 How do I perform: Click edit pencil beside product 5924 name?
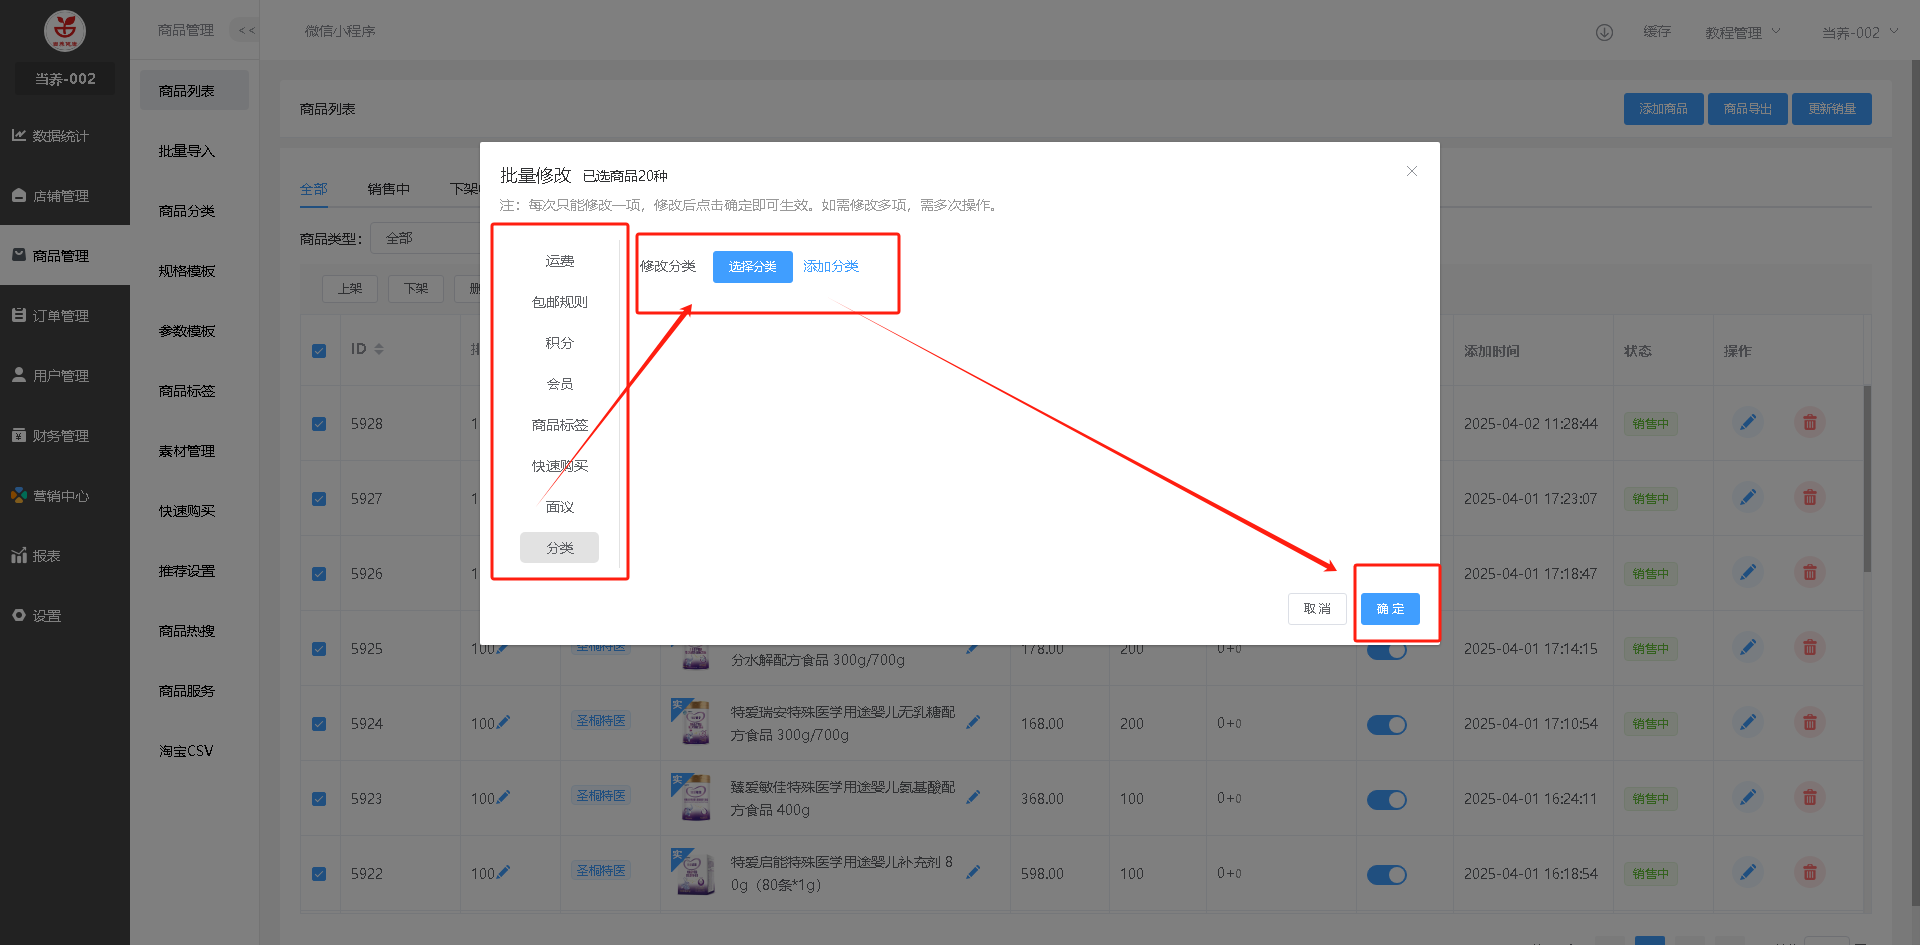coord(973,722)
